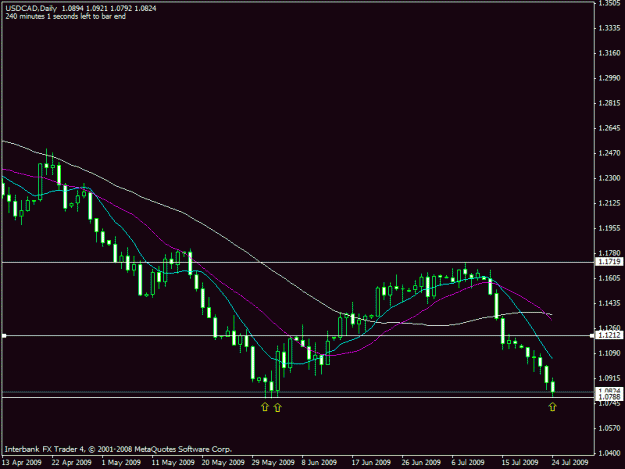625x469 pixels.
Task: Click the 1.1955 price axis label
Action: (x=610, y=228)
